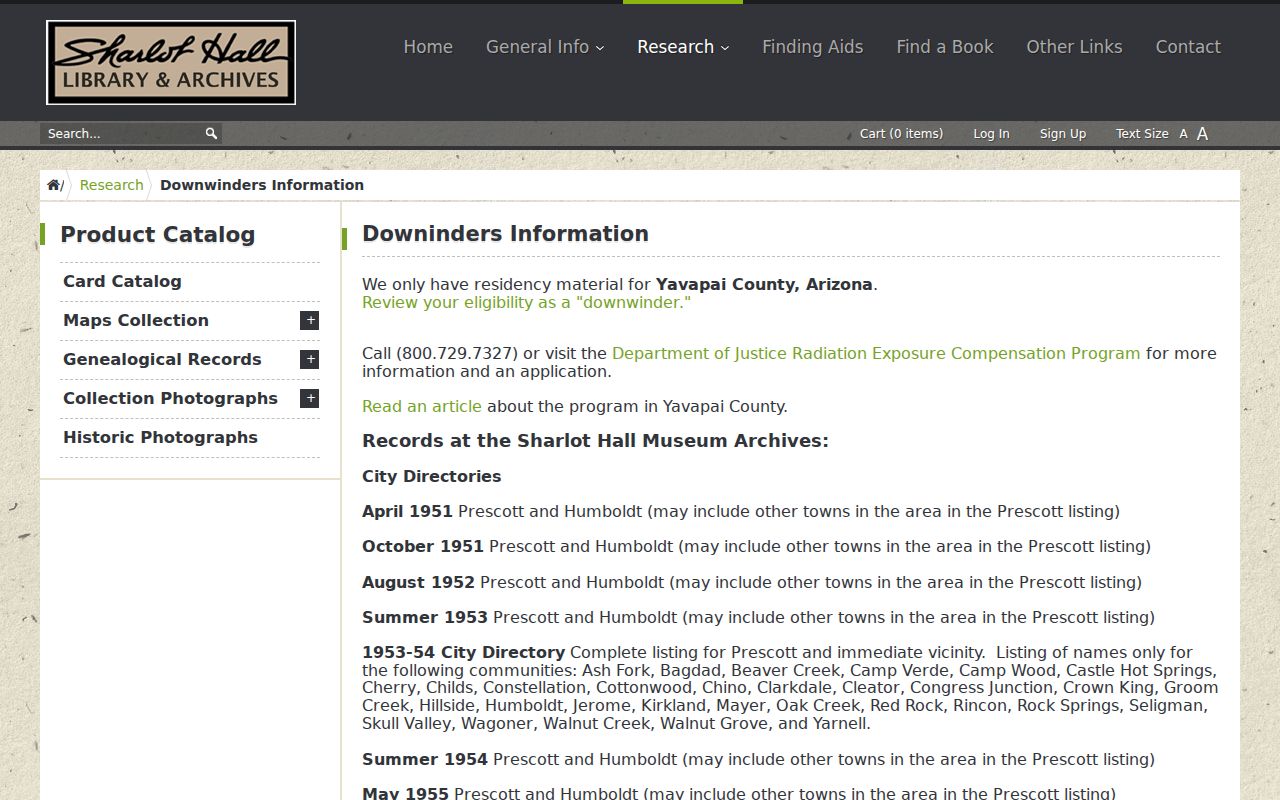Open Department of Justice Radiation Exposure Compensation Program link
The image size is (1280, 800).
pyautogui.click(x=876, y=354)
